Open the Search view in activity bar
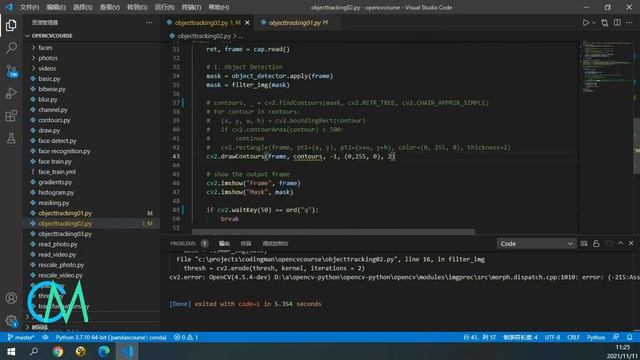The height and width of the screenshot is (360, 640). [x=11, y=48]
